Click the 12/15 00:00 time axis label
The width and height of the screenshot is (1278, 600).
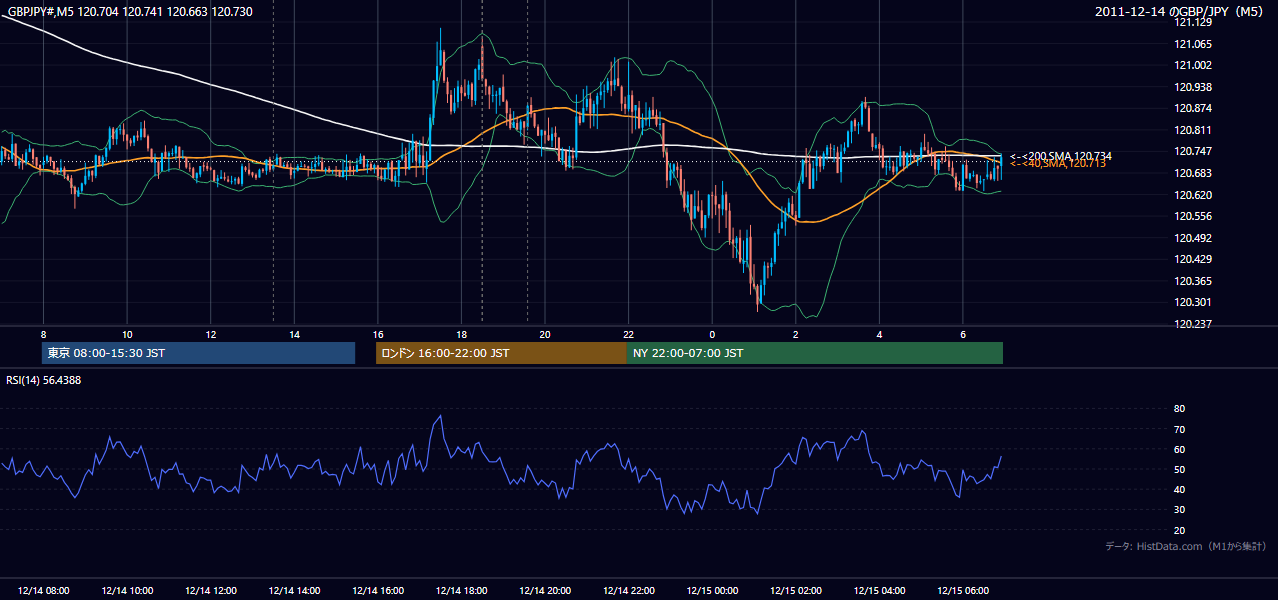pyautogui.click(x=712, y=591)
